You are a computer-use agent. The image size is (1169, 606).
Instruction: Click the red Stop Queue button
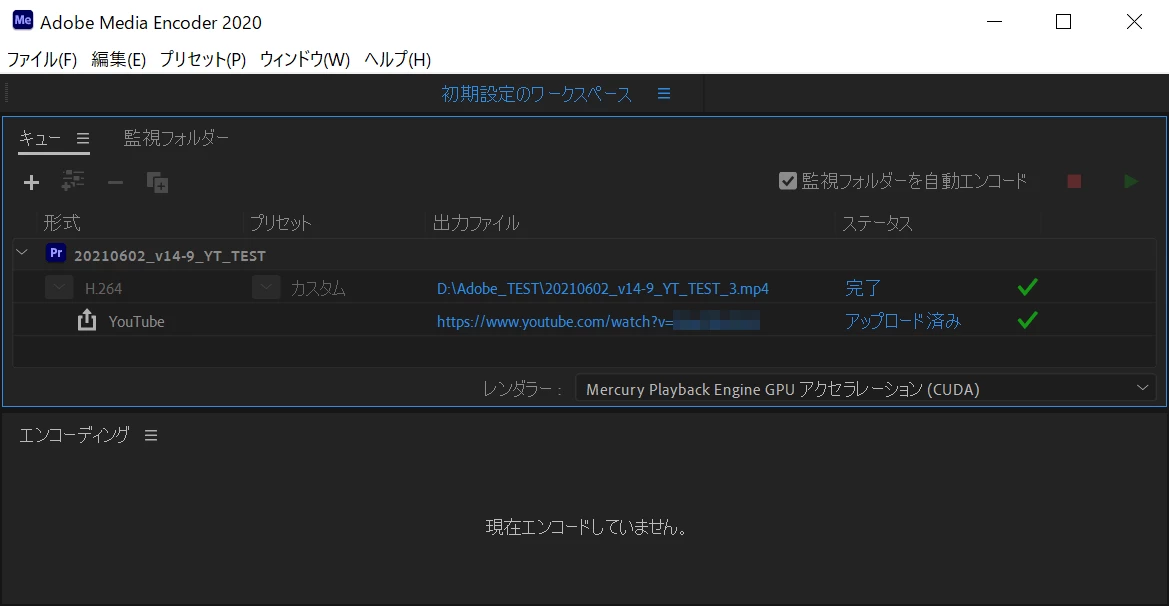(1074, 181)
